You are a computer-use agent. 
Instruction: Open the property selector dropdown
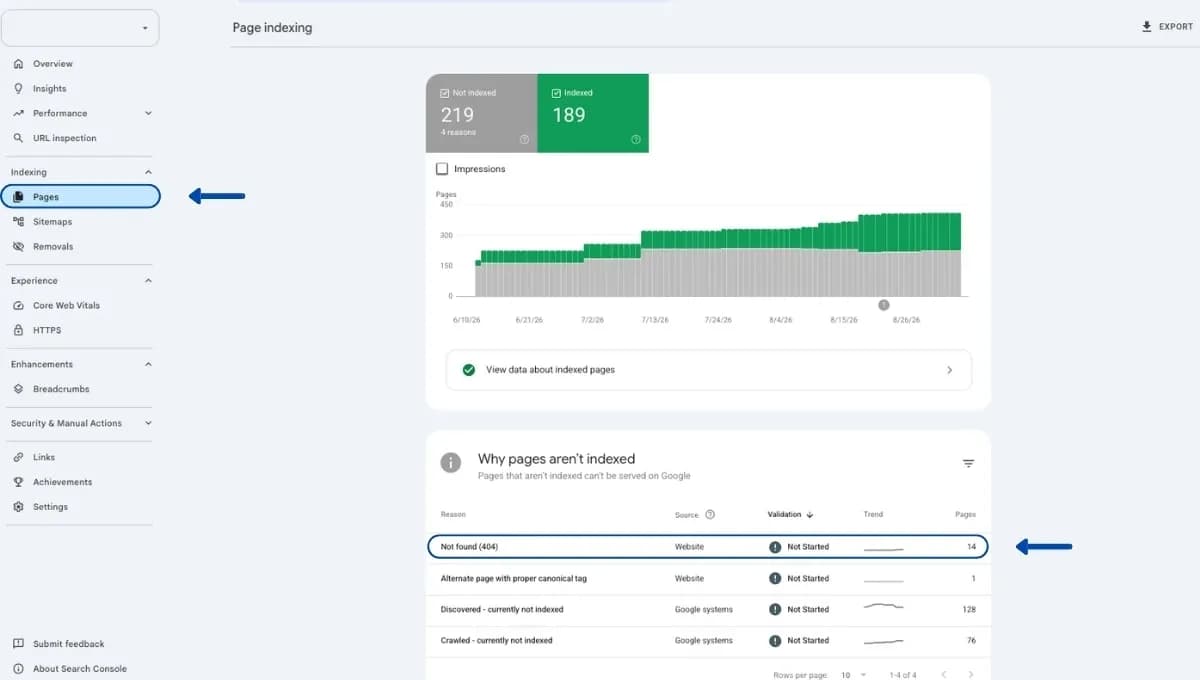coord(80,28)
